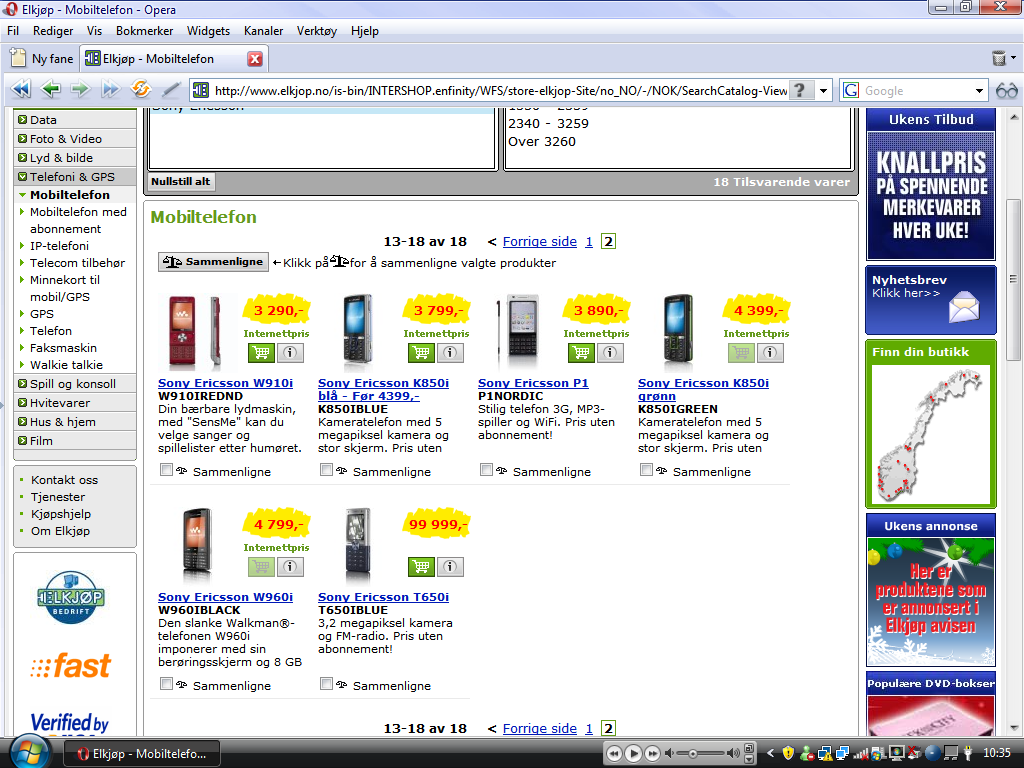
Task: Show info for Sony Ericsson W960i
Action: point(290,567)
